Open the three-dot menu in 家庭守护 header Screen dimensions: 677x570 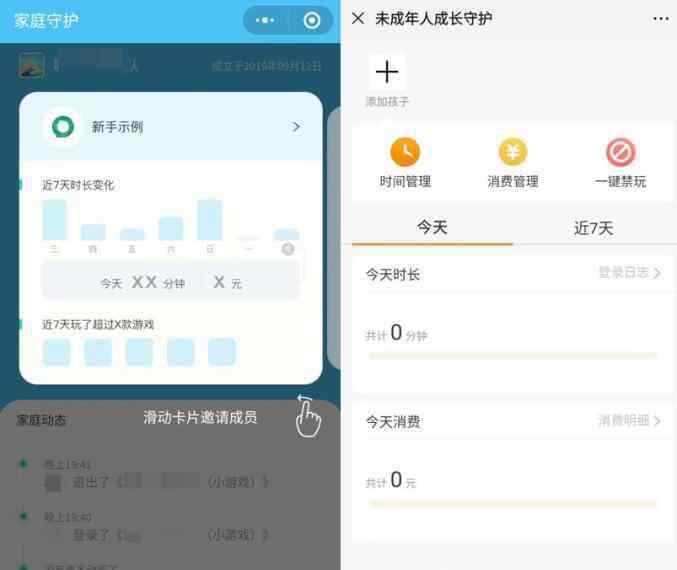265,20
